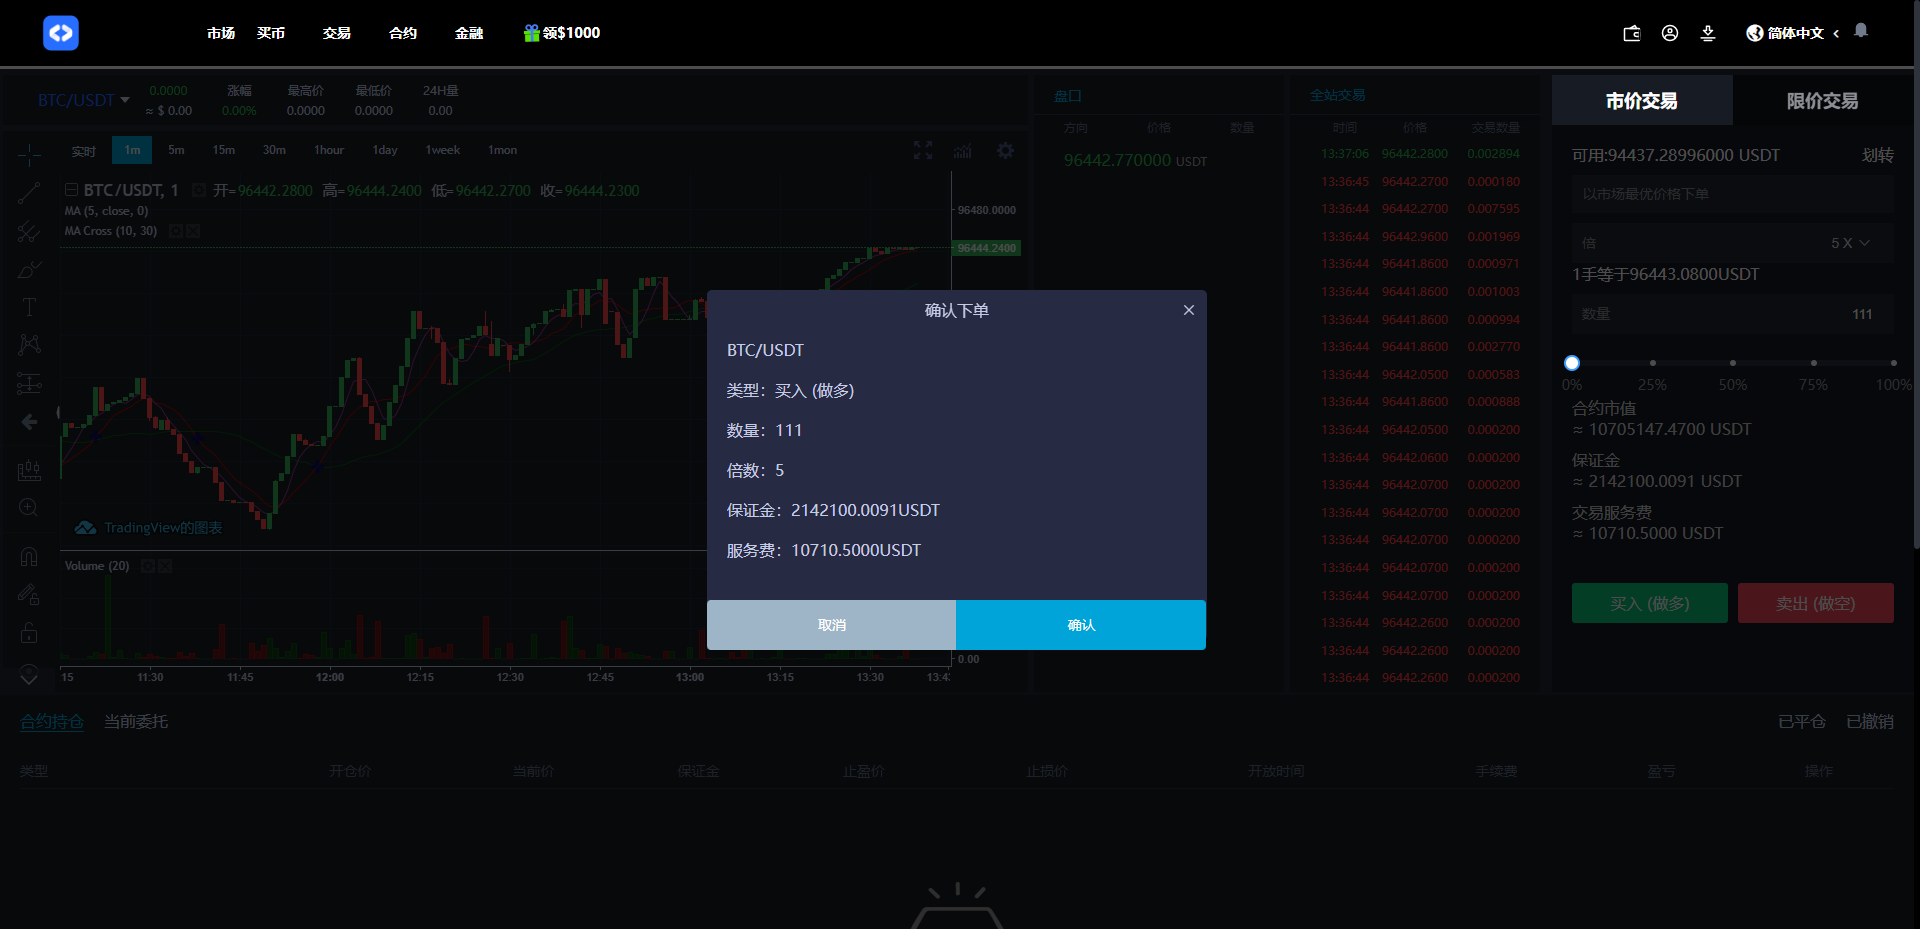Open the chart settings gear
The height and width of the screenshot is (929, 1920).
(1005, 150)
